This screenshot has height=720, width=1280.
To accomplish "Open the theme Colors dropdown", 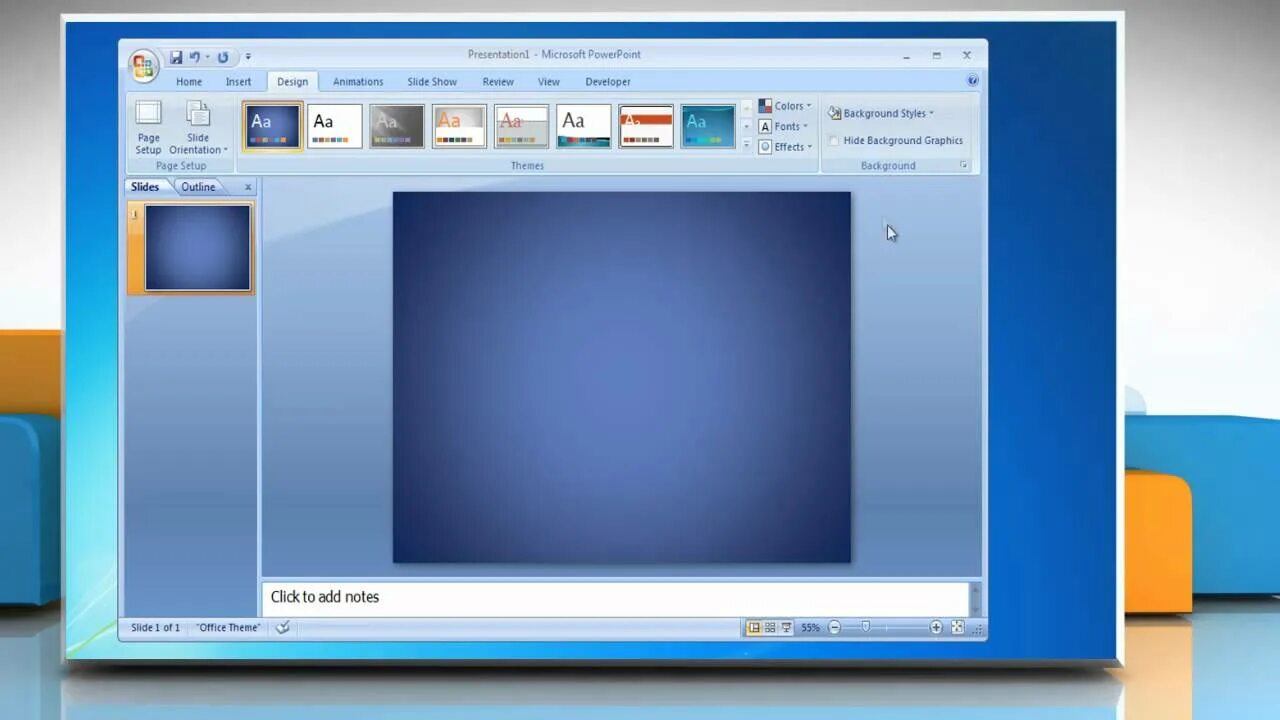I will (x=785, y=106).
